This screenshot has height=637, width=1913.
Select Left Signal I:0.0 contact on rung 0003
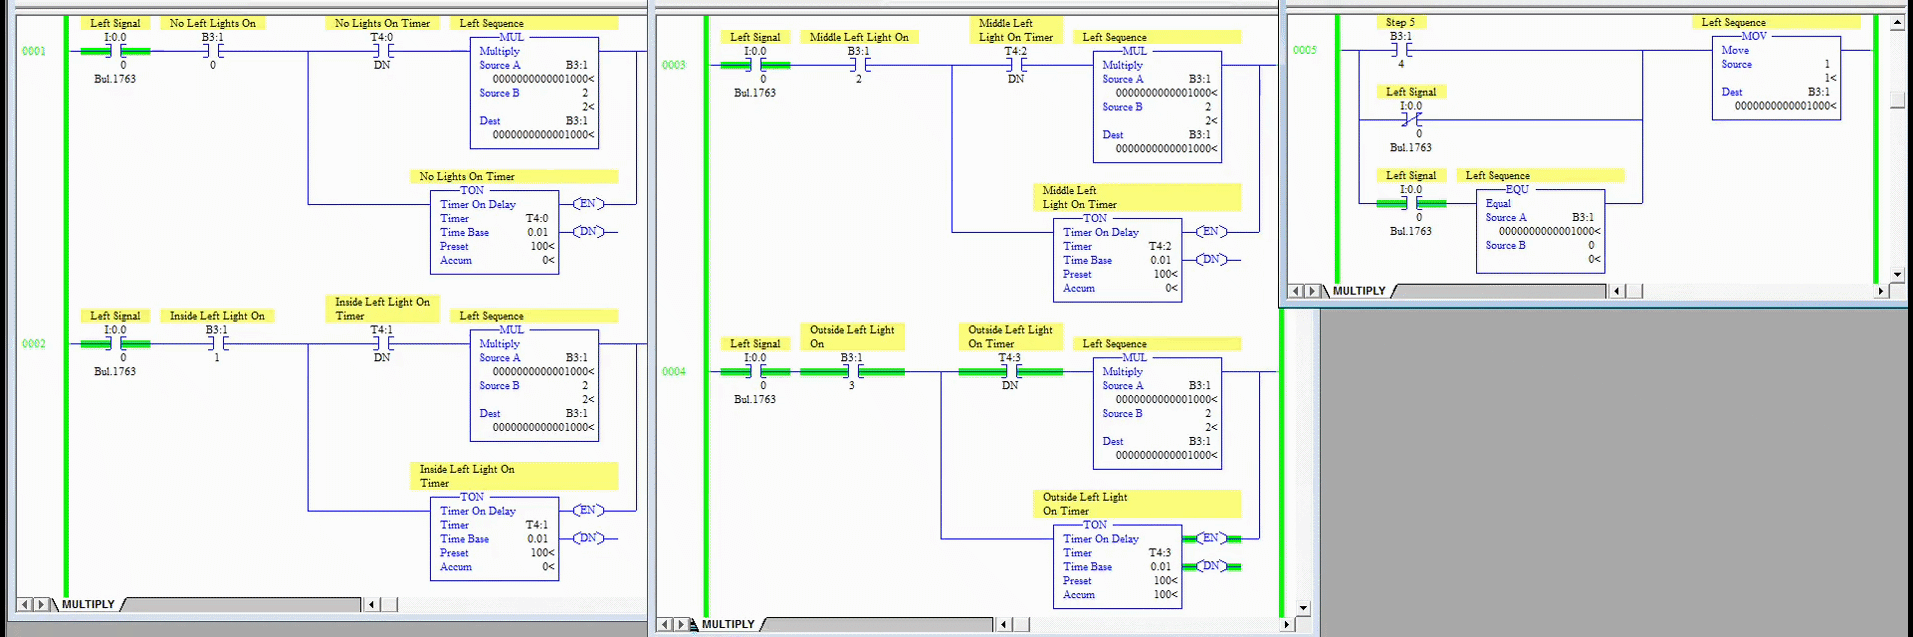(756, 65)
